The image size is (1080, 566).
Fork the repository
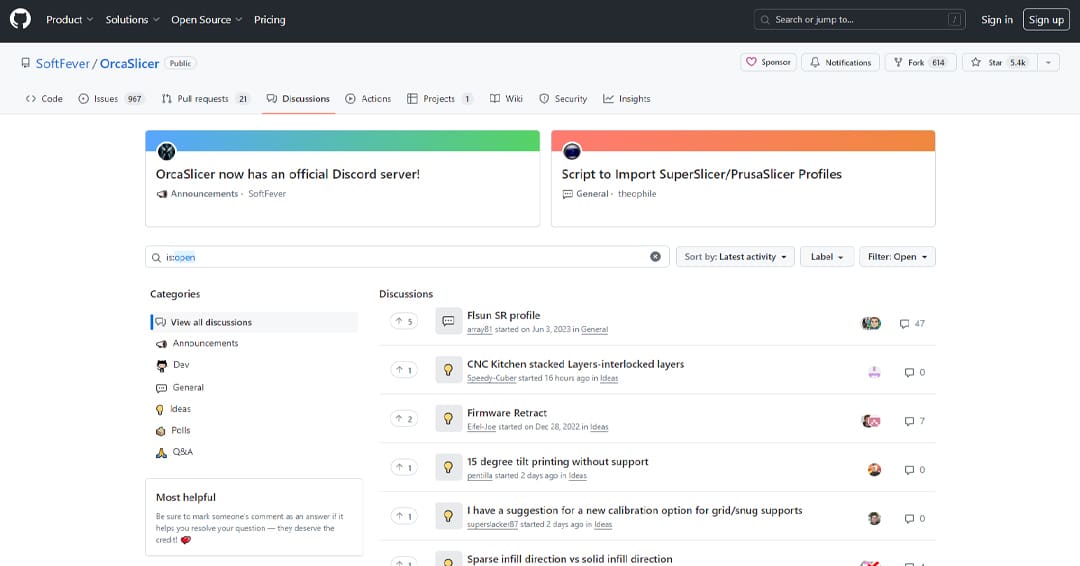[920, 62]
